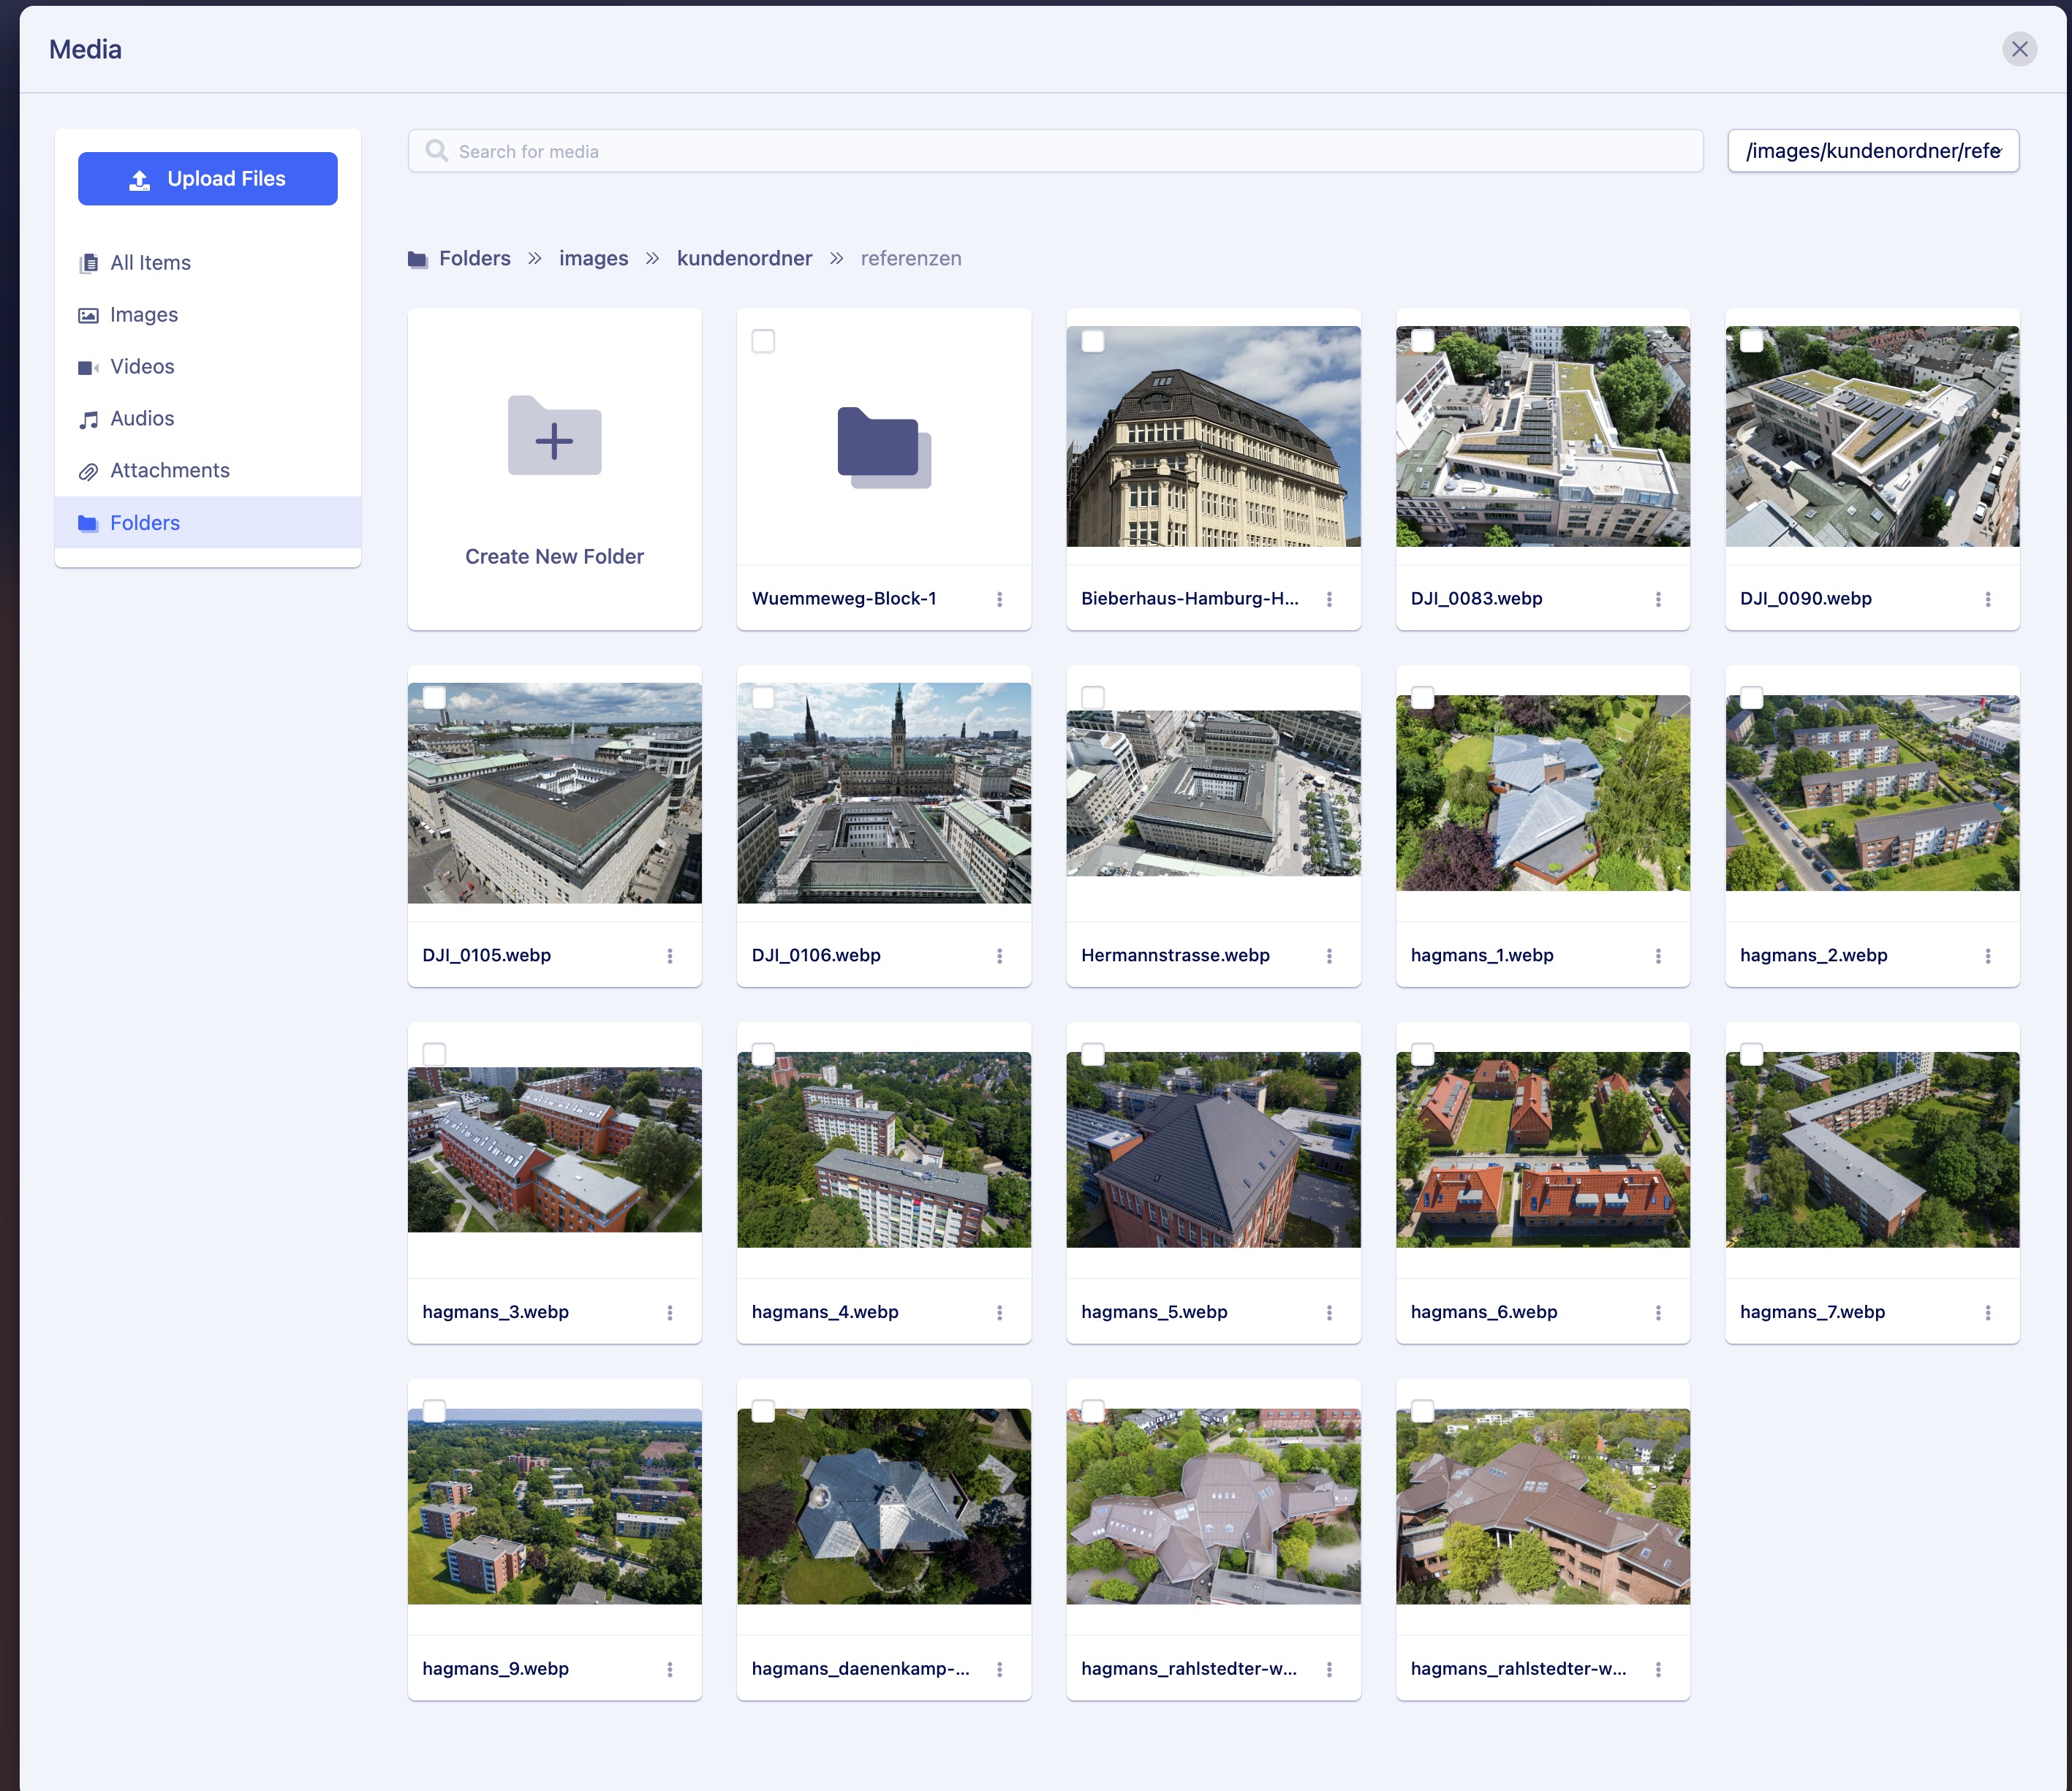The height and width of the screenshot is (1791, 2072).
Task: Click the Audios music note icon
Action: click(88, 419)
